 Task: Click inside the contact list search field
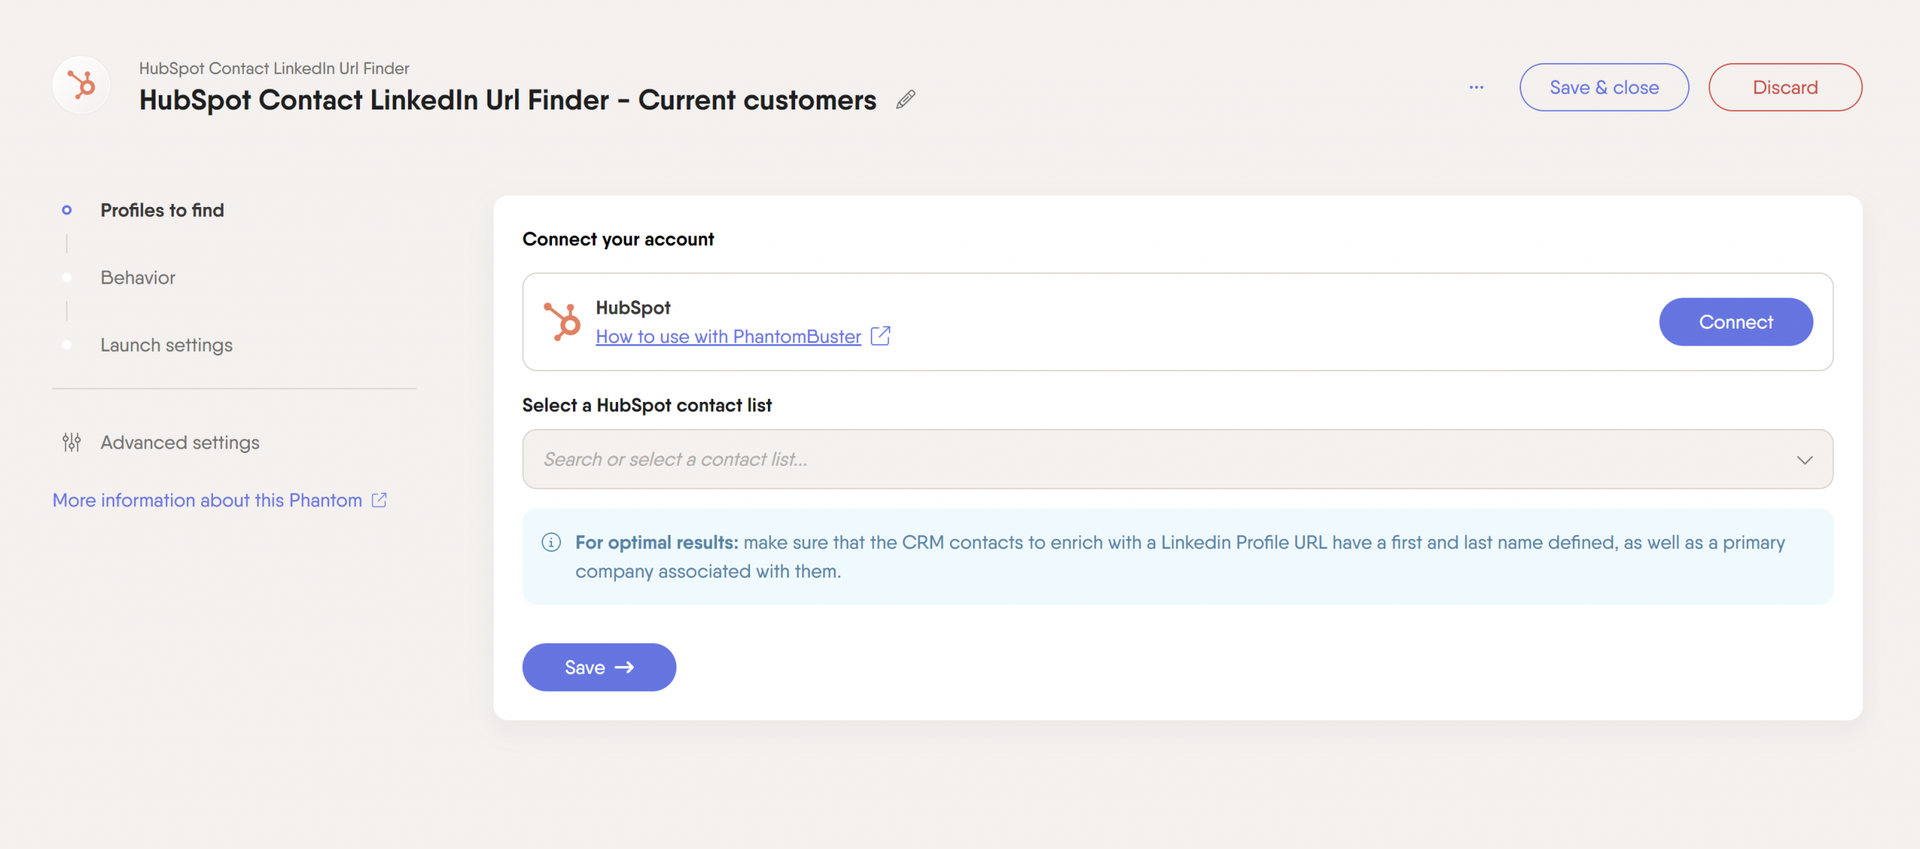click(900, 459)
